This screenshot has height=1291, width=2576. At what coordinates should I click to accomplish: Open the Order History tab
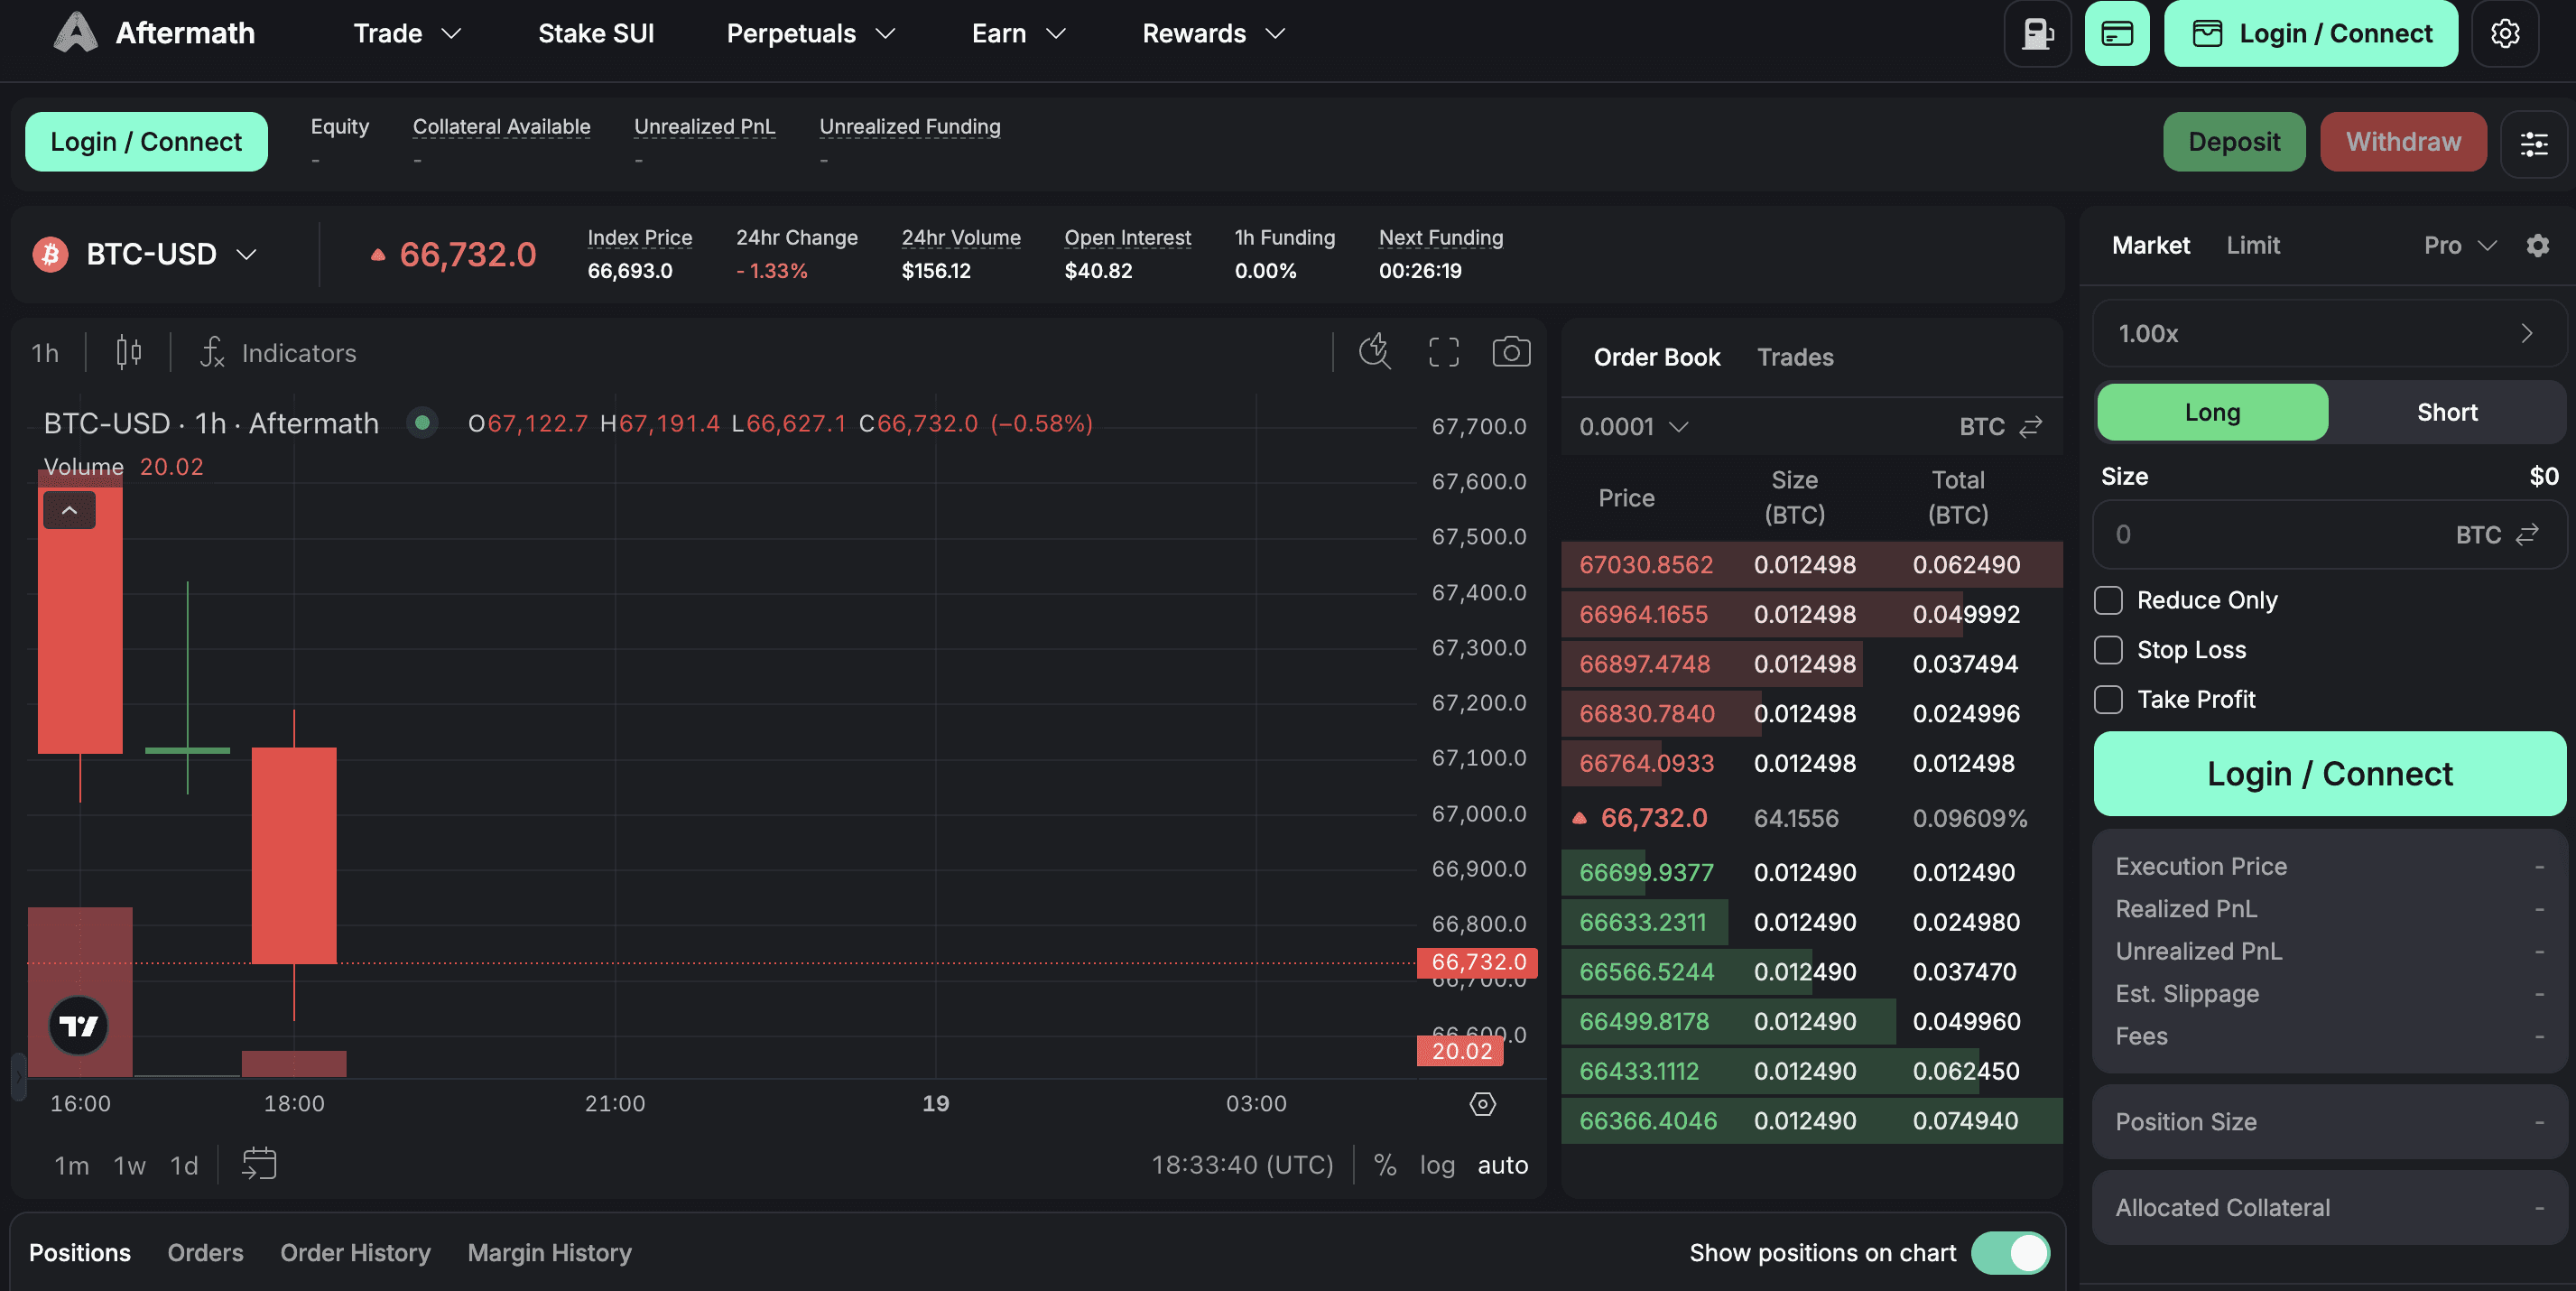coord(355,1253)
